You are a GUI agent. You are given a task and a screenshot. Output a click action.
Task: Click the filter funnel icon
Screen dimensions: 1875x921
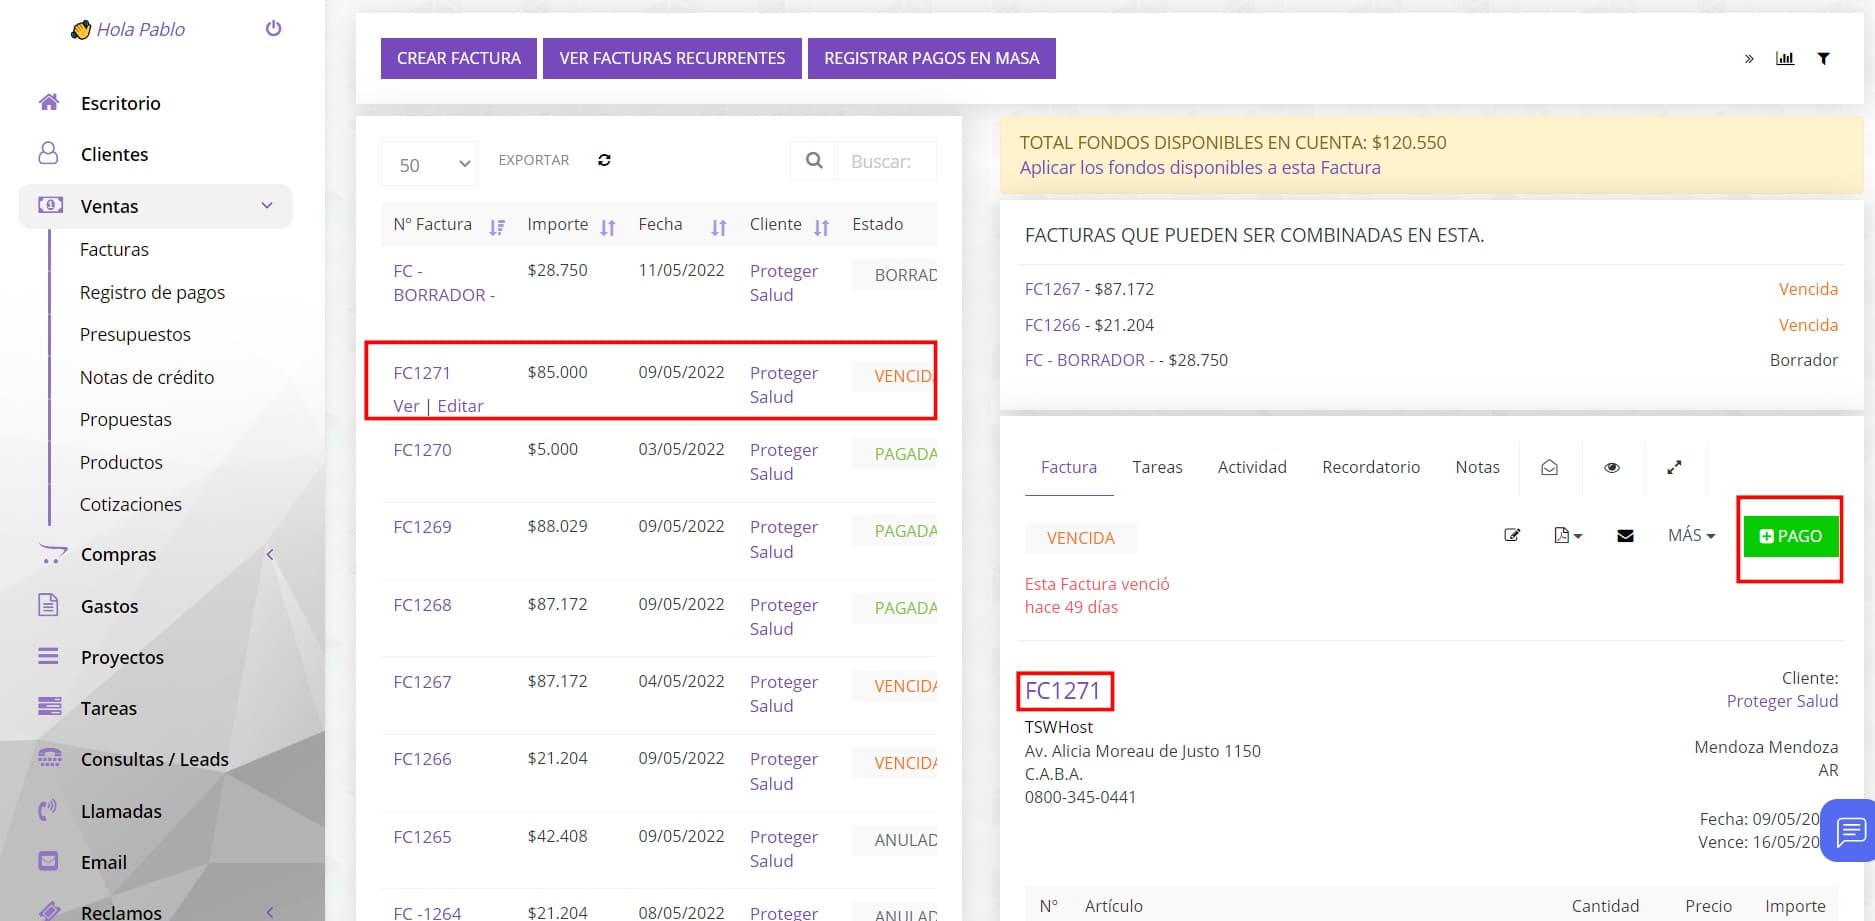tap(1824, 58)
